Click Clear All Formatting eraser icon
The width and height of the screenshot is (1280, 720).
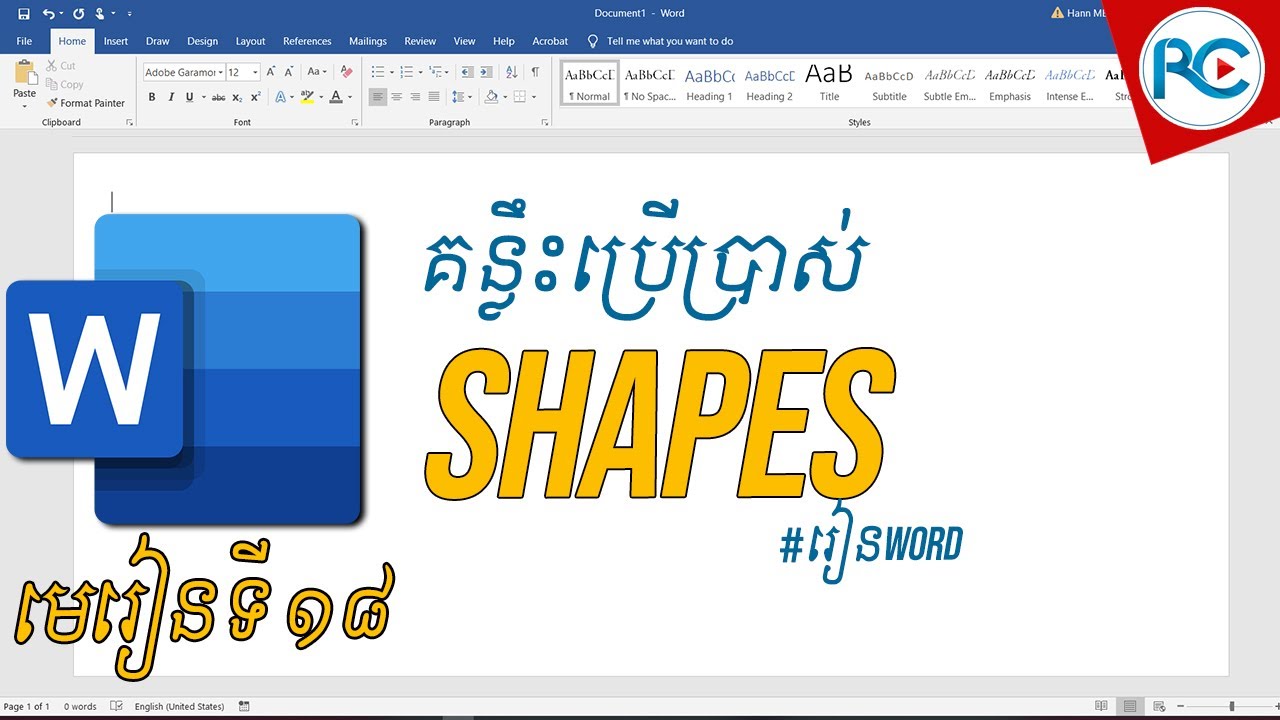click(346, 72)
